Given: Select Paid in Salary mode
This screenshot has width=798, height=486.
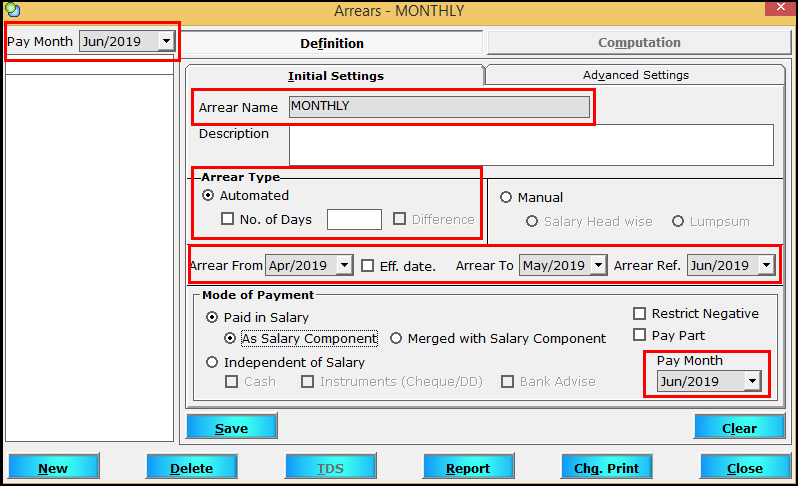Looking at the screenshot, I should pyautogui.click(x=212, y=317).
